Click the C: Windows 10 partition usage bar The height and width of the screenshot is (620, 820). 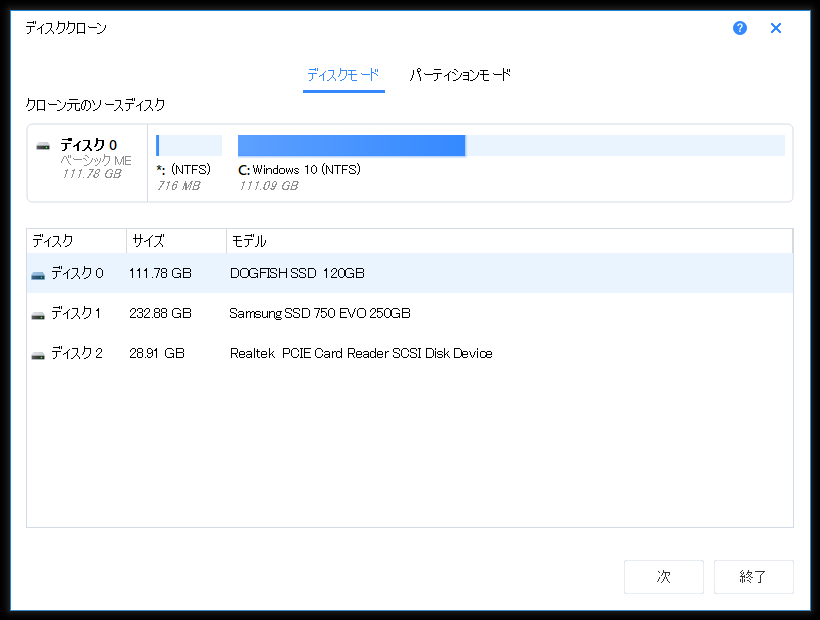[x=510, y=146]
